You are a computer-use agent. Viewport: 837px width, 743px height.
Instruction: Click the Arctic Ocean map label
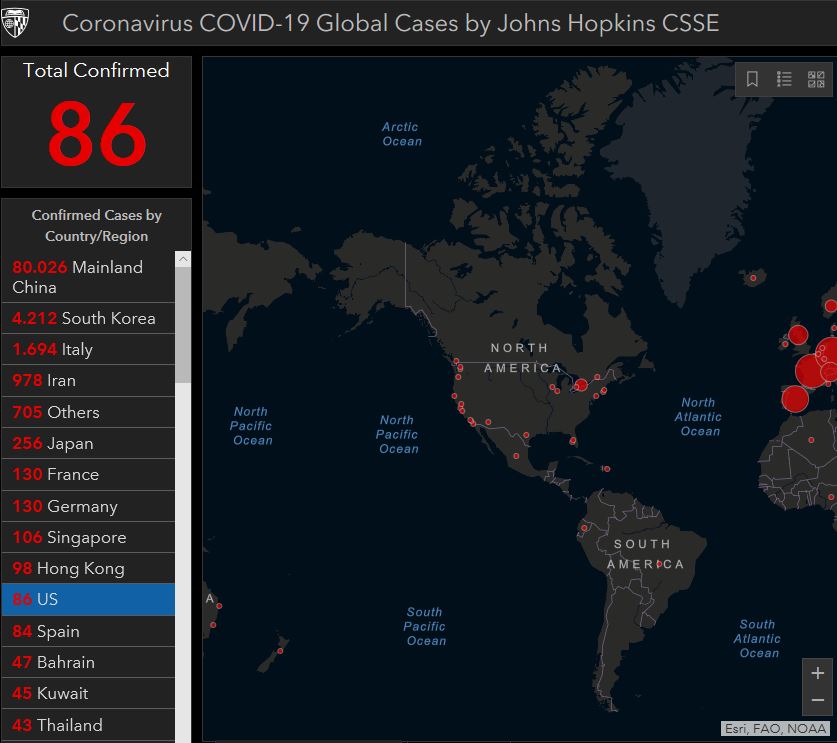coord(401,134)
